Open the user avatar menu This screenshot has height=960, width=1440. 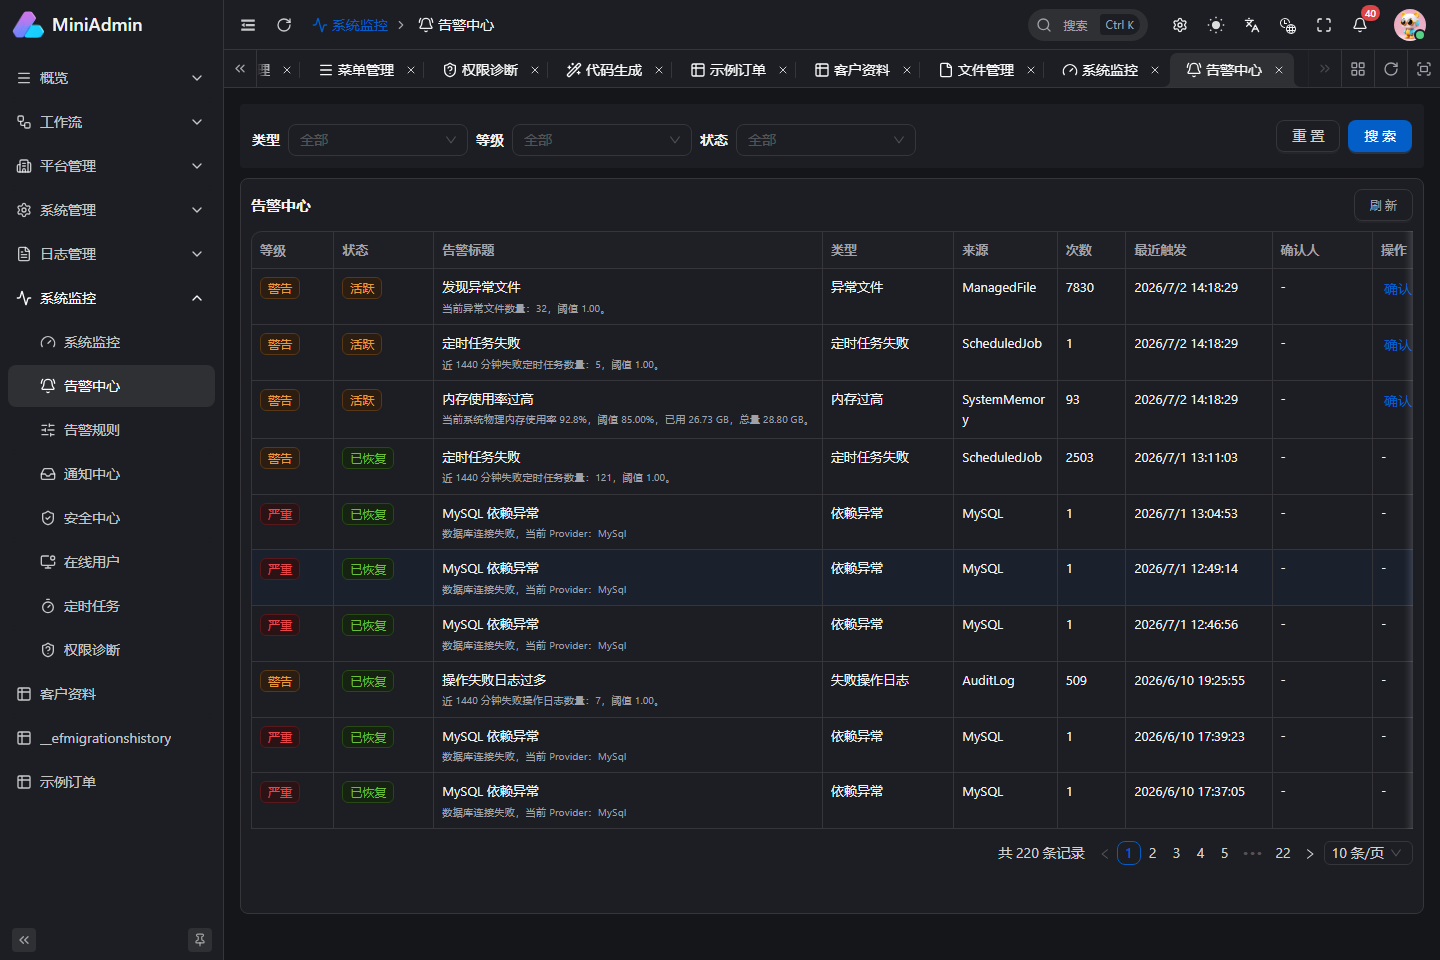tap(1410, 25)
